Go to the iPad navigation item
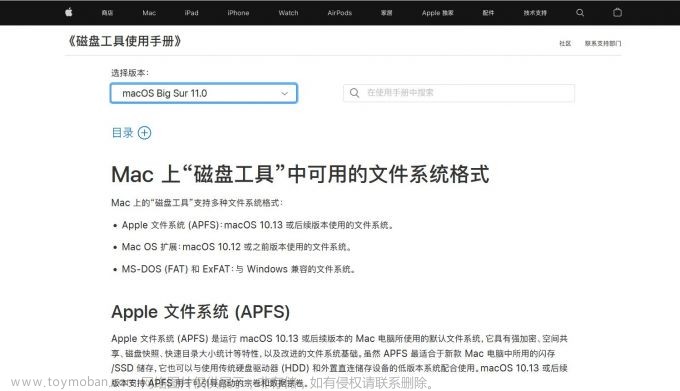 [191, 13]
